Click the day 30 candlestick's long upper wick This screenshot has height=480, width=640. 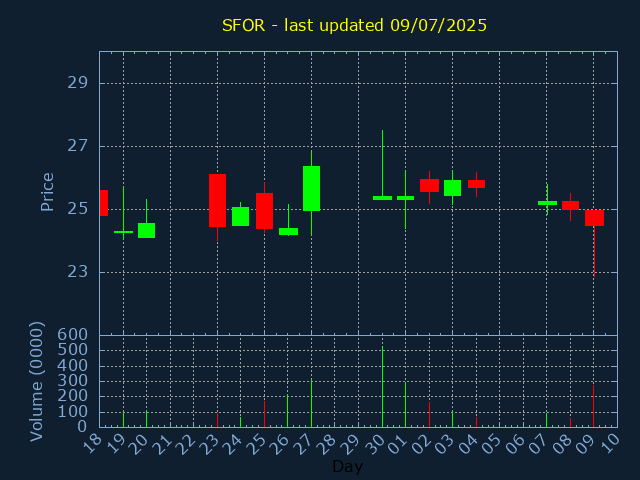click(x=382, y=163)
